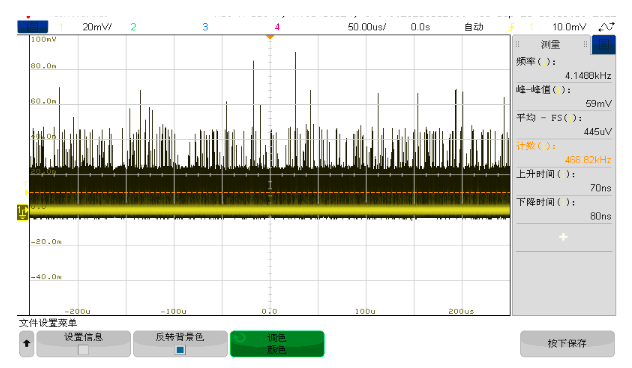Click the drag handle left of 测量
Viewport: 632px width, 368px height.
(x=518, y=44)
